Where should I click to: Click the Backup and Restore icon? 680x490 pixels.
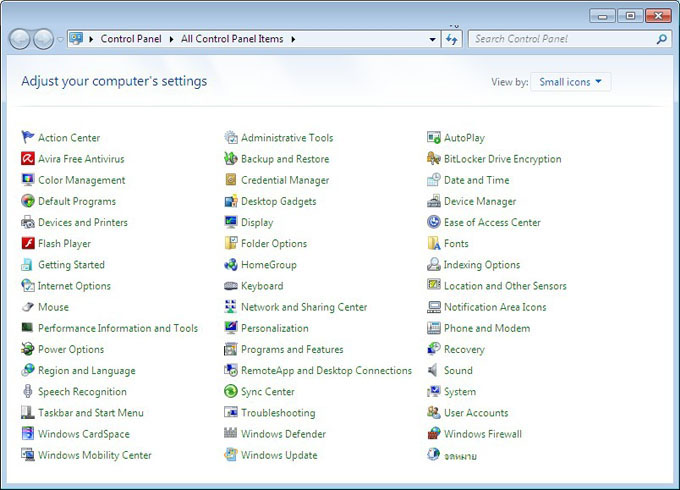pos(231,158)
